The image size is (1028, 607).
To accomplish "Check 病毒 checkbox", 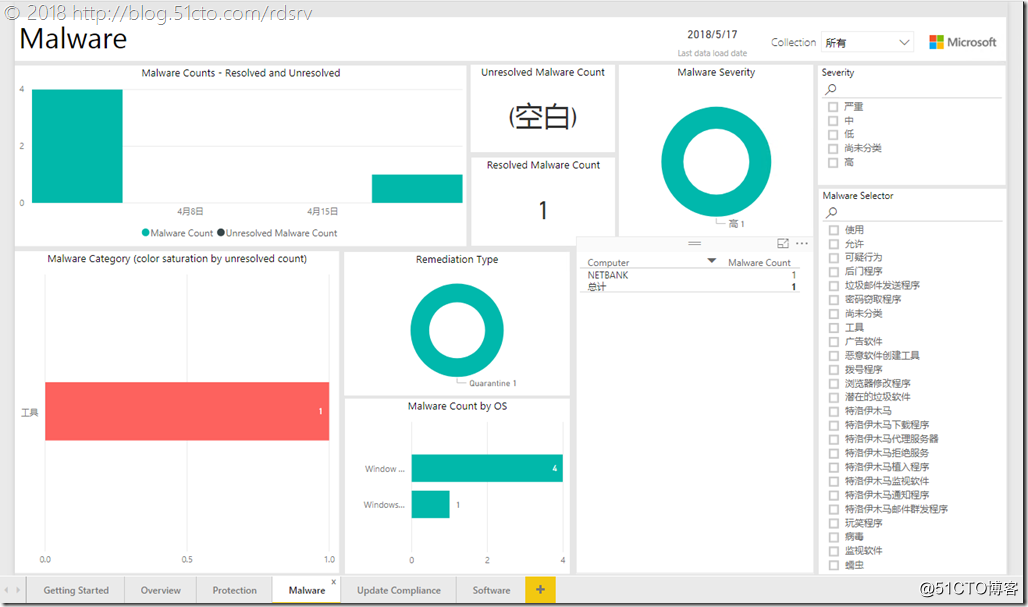I will click(x=834, y=537).
